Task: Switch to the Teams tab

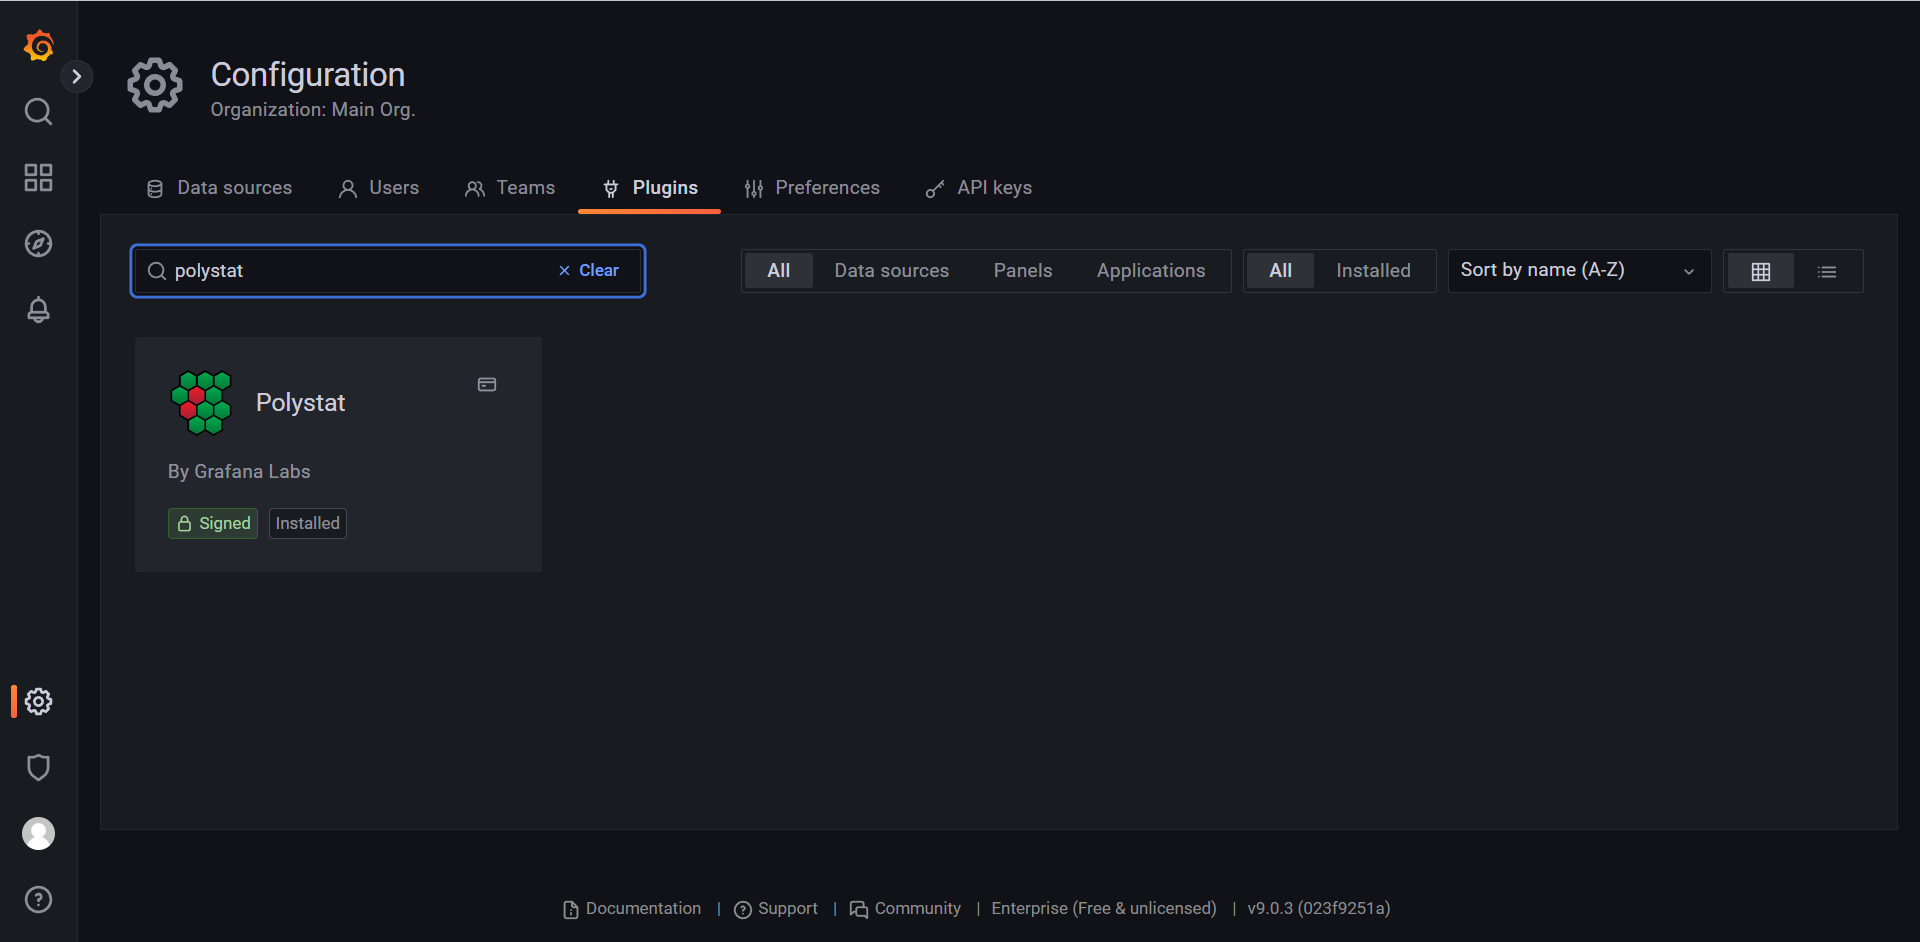Action: (x=510, y=188)
